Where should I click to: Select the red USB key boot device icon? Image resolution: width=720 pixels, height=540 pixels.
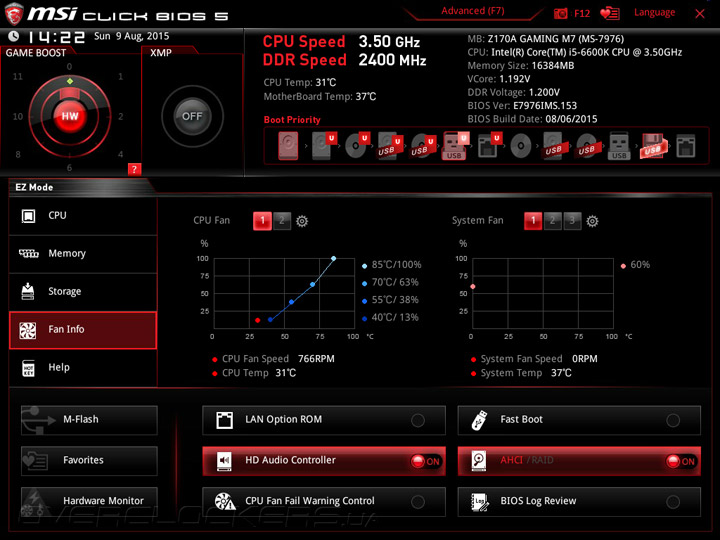[455, 146]
